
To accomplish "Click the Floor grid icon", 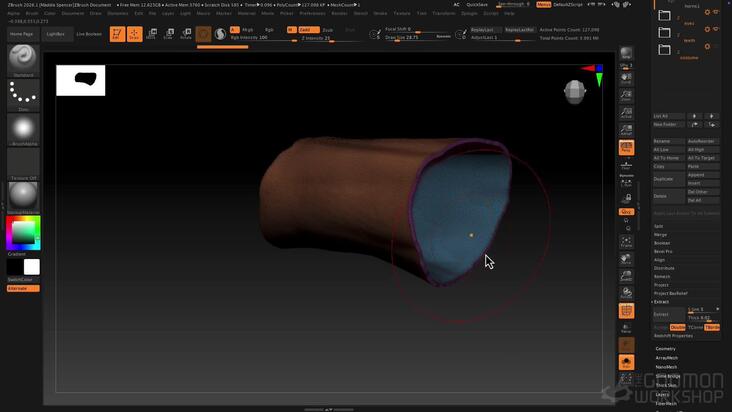I will click(626, 165).
